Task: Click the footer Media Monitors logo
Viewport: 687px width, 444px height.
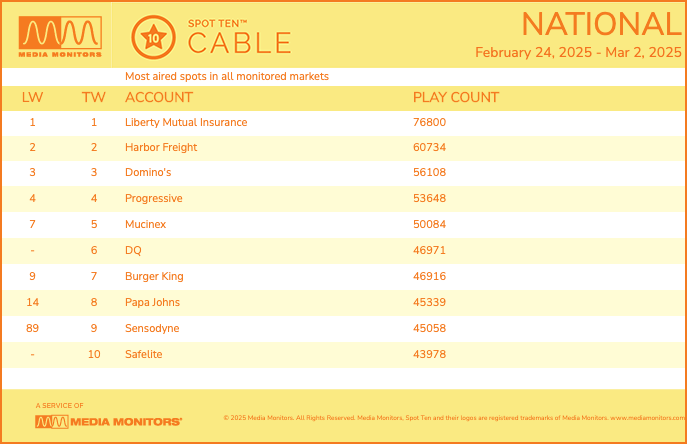Action: pyautogui.click(x=108, y=422)
